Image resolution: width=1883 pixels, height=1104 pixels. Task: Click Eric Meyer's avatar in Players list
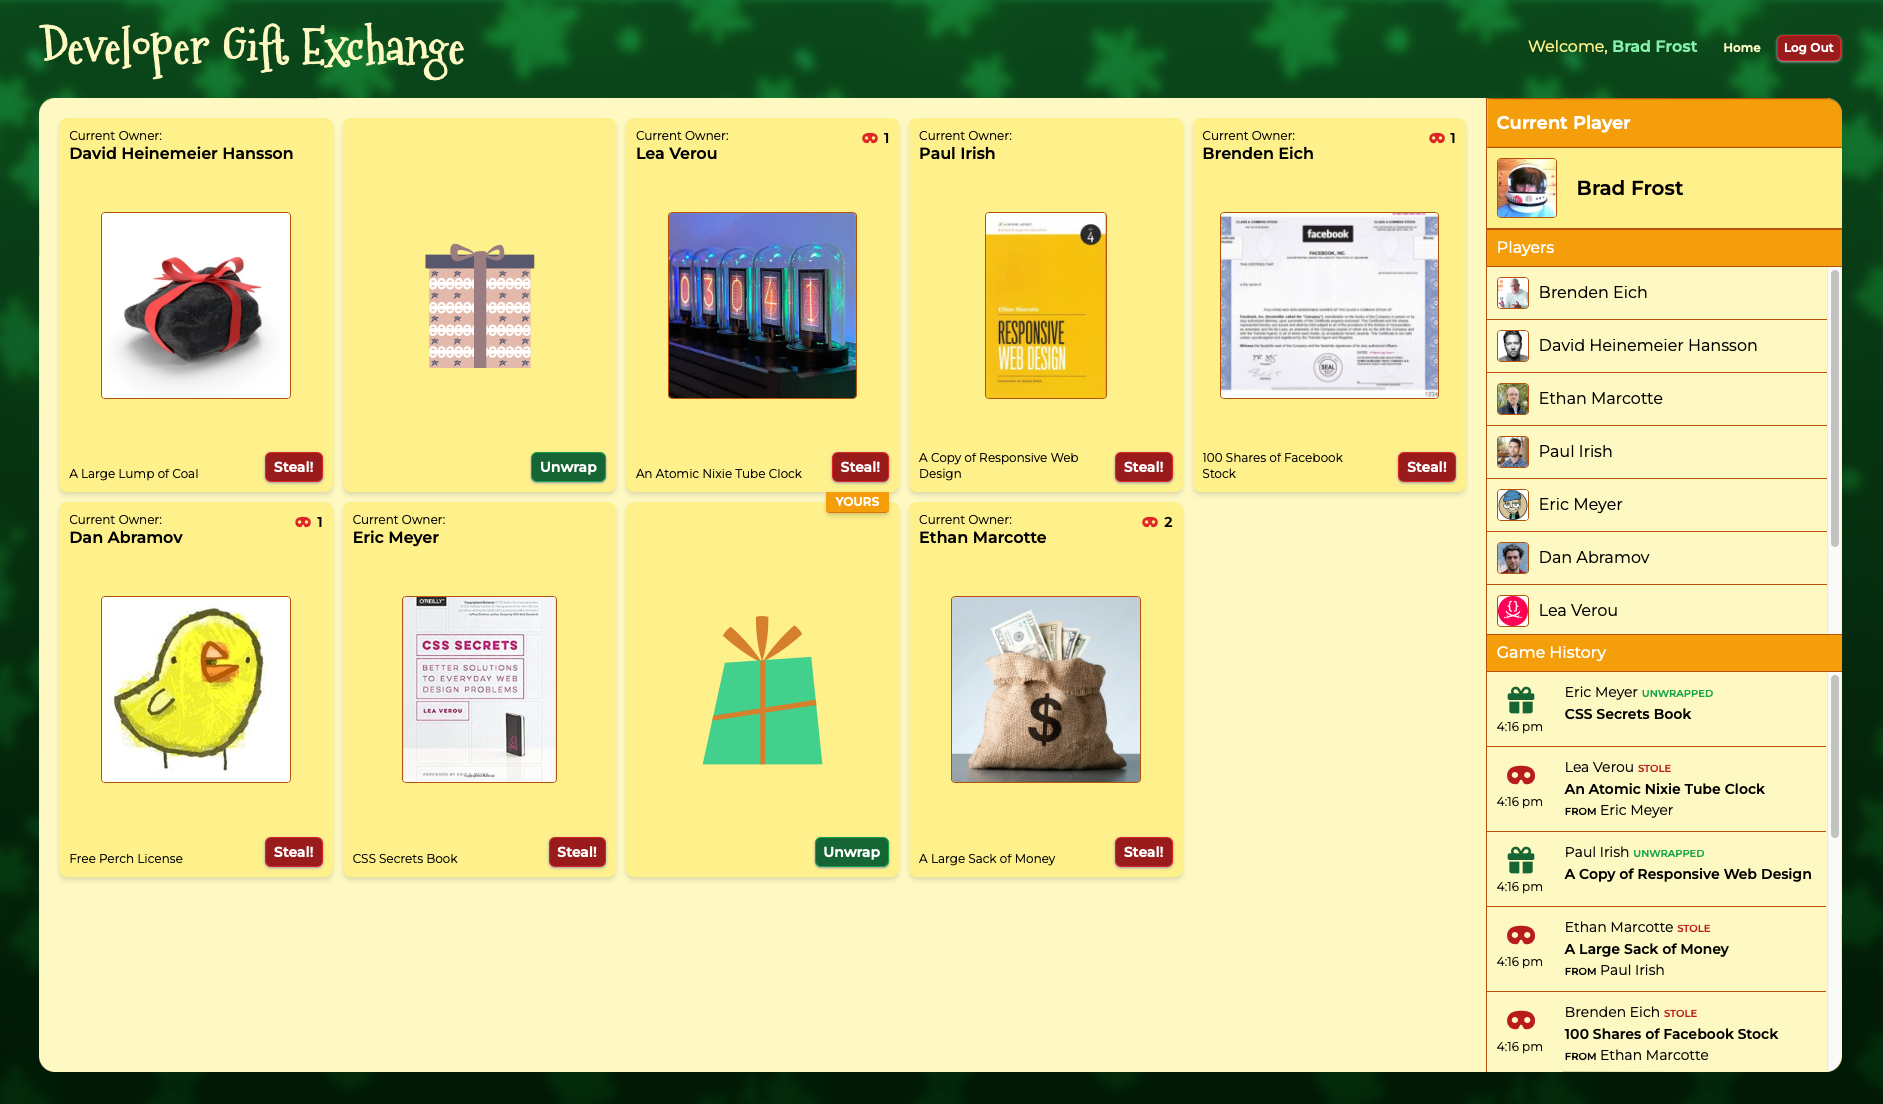pyautogui.click(x=1512, y=504)
